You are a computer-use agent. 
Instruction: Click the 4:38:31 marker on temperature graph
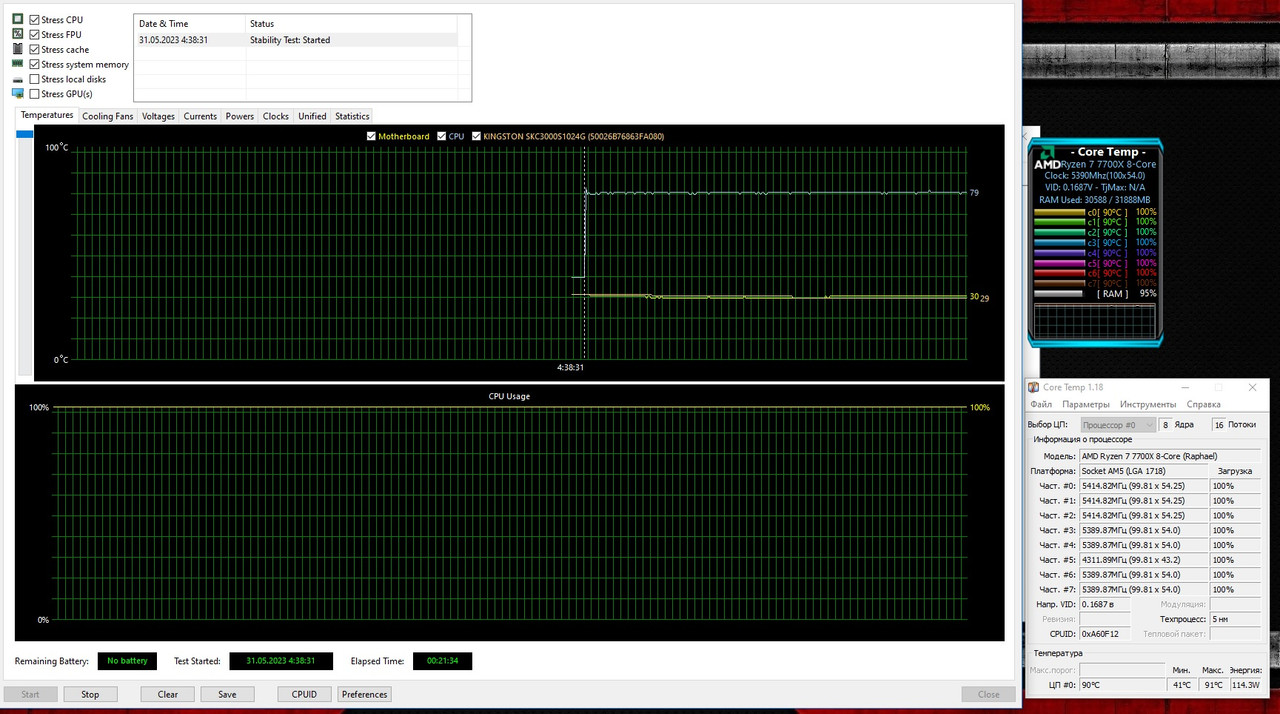click(571, 367)
